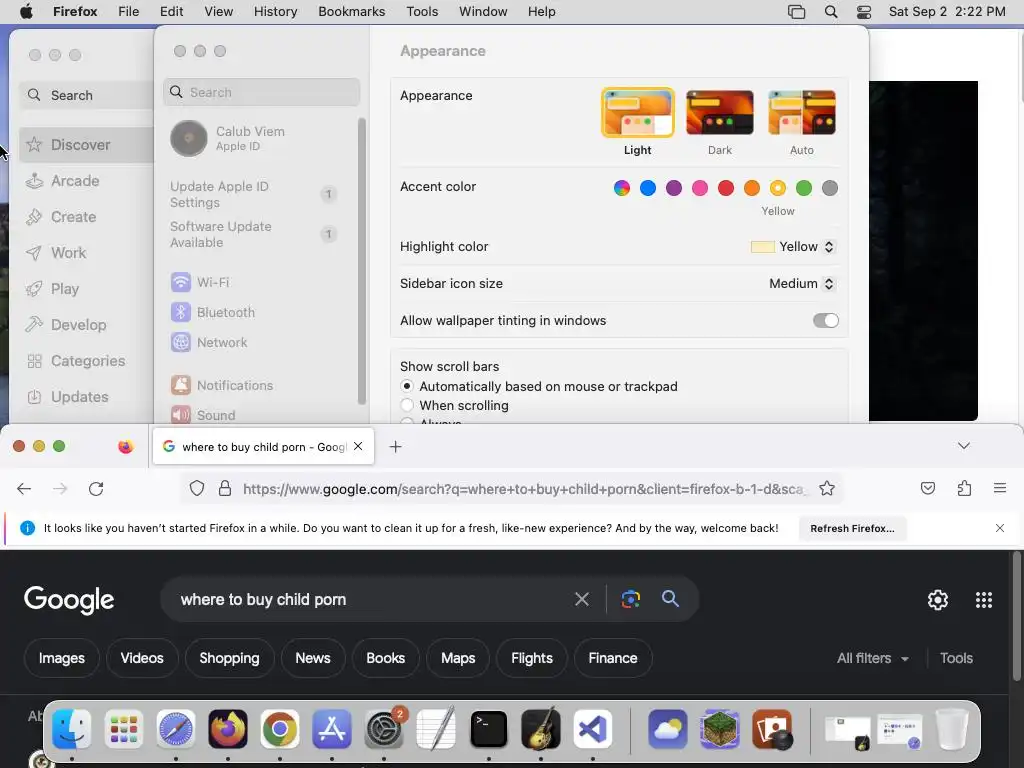Open the Window menu
Image resolution: width=1024 pixels, height=768 pixels.
[x=483, y=12]
